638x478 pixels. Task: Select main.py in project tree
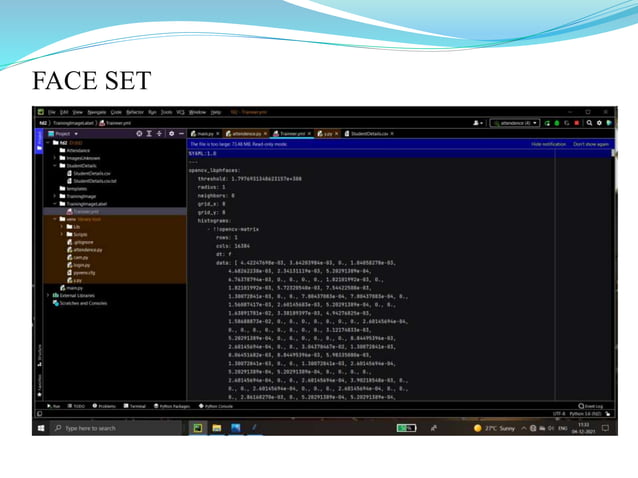click(71, 288)
